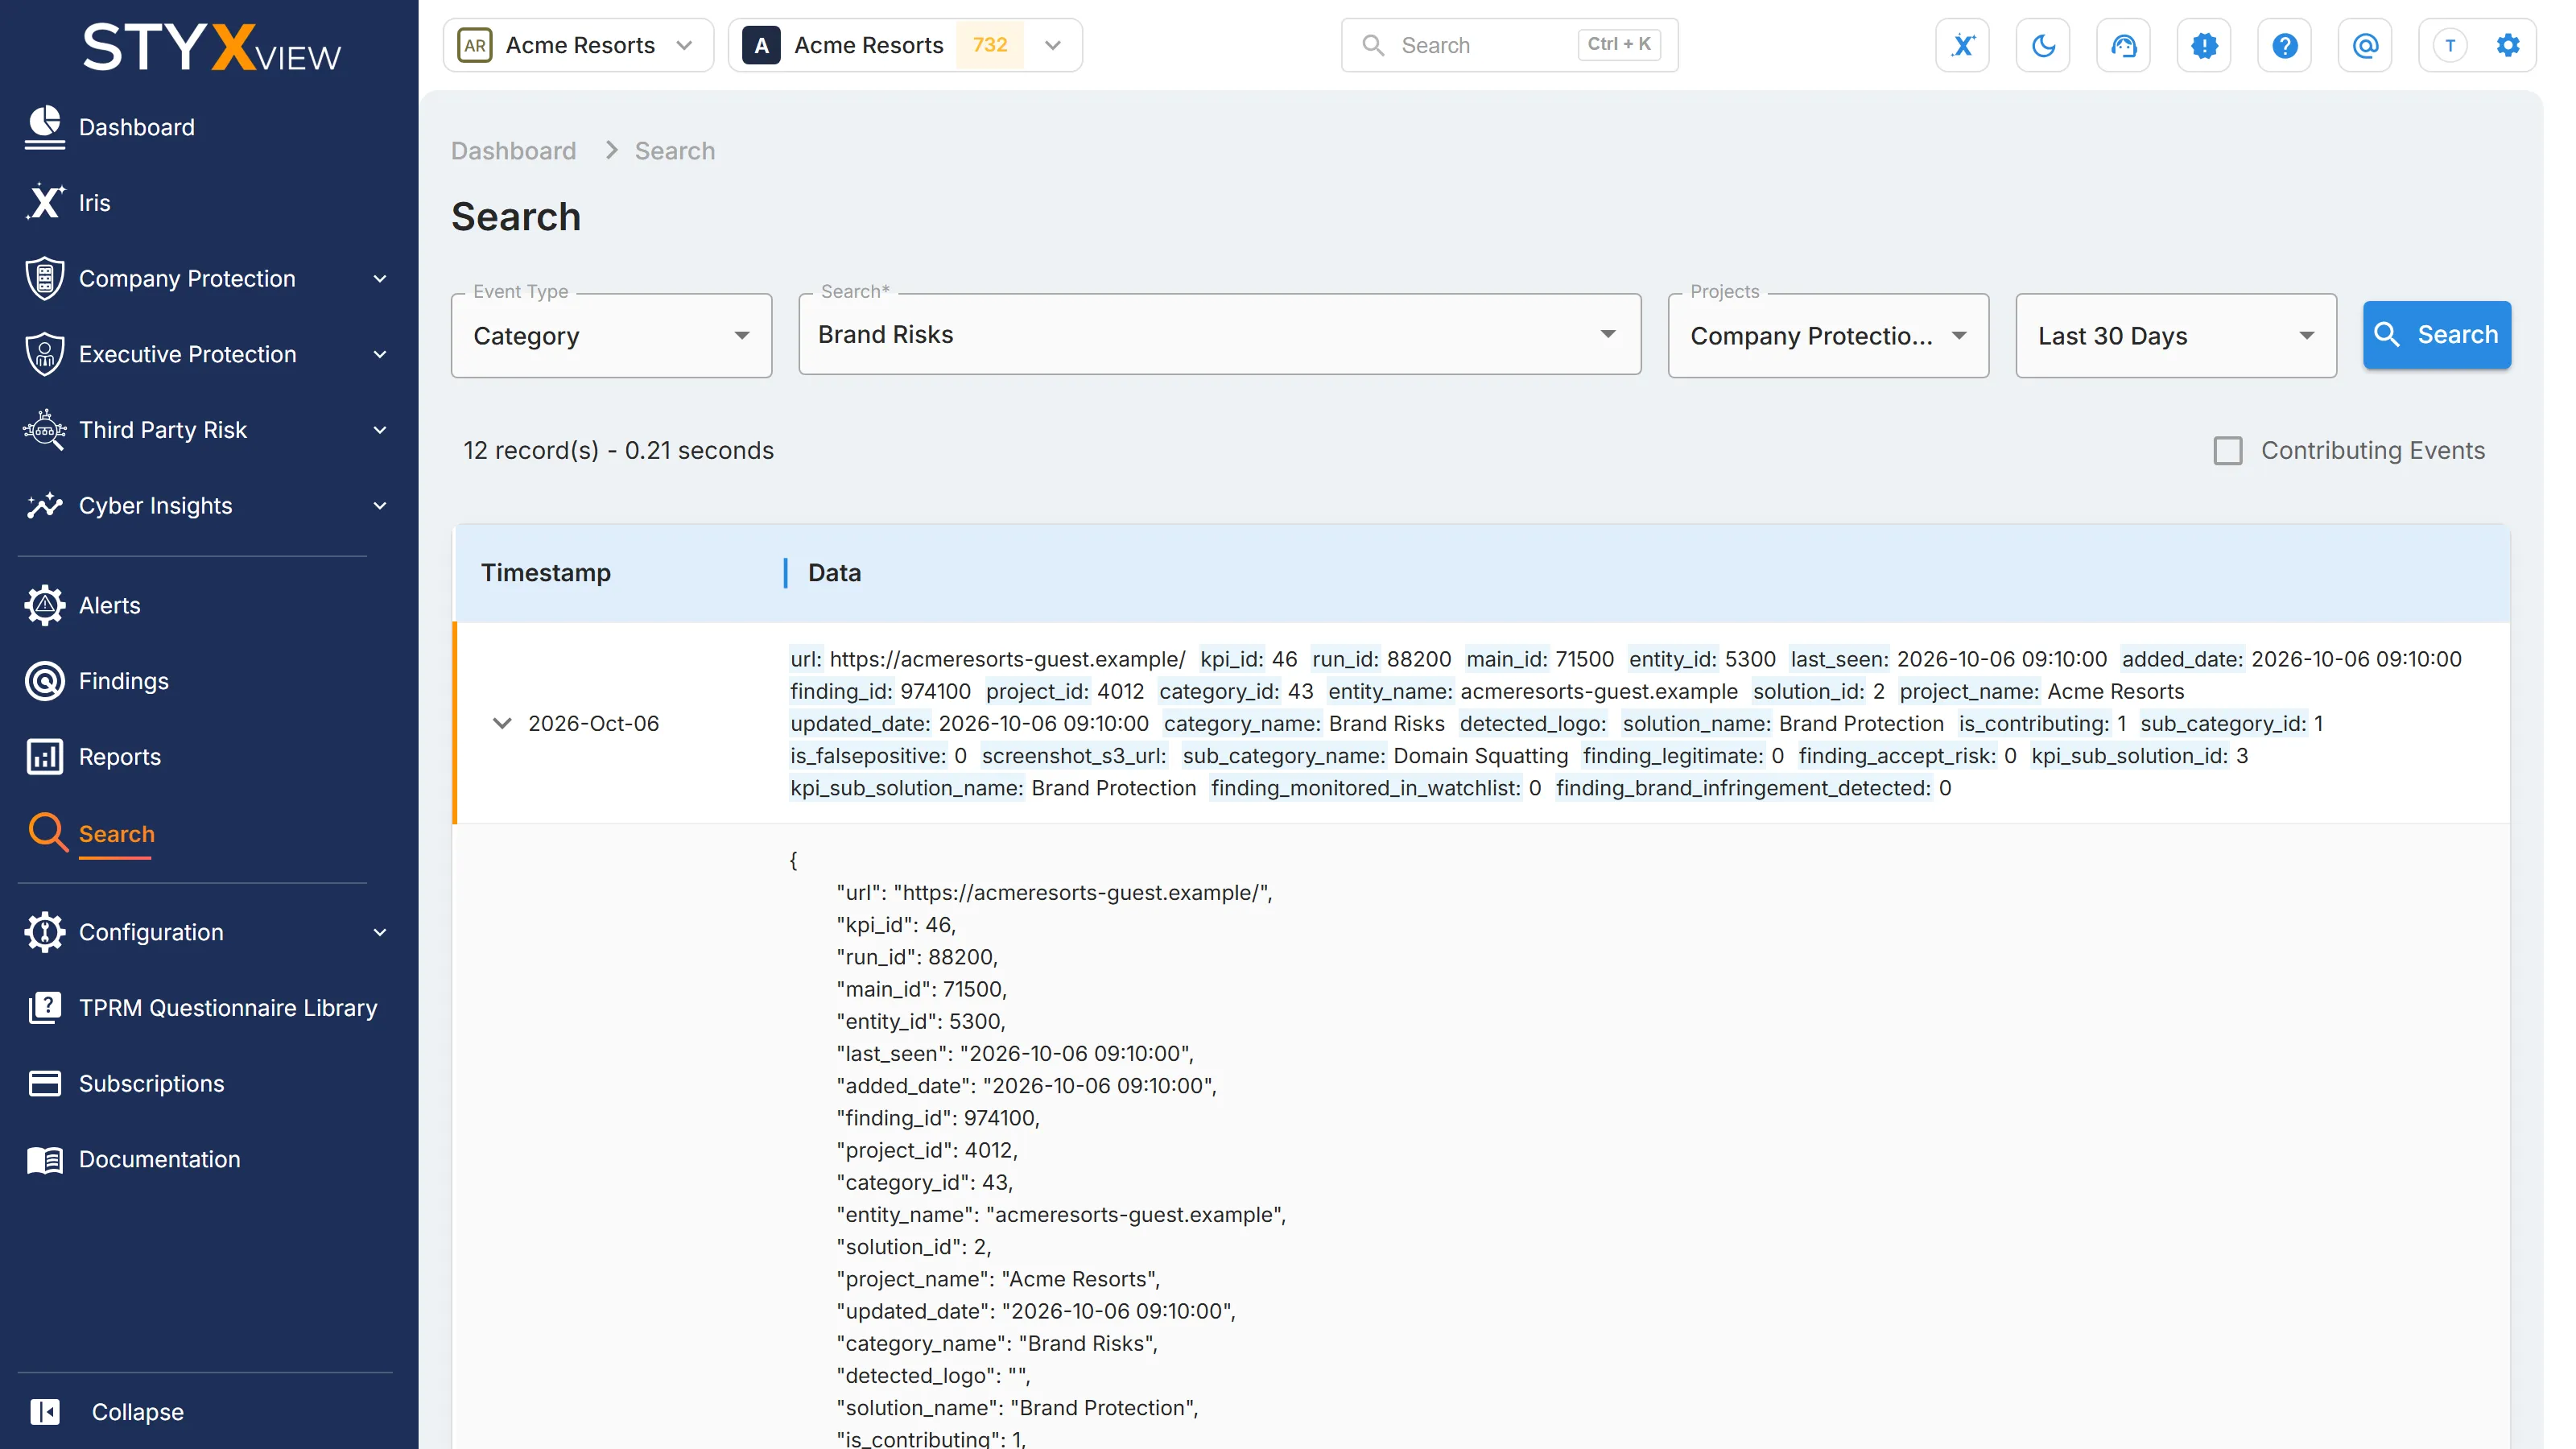Click the AR organization badge icon
This screenshot has height=1449, width=2576.
coord(475,45)
